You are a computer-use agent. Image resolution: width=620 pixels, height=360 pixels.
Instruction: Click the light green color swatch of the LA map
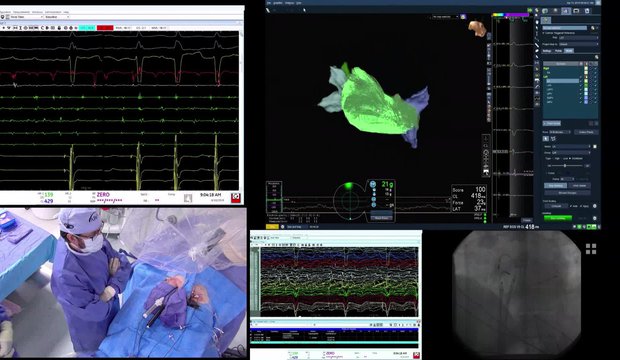pyautogui.click(x=586, y=81)
